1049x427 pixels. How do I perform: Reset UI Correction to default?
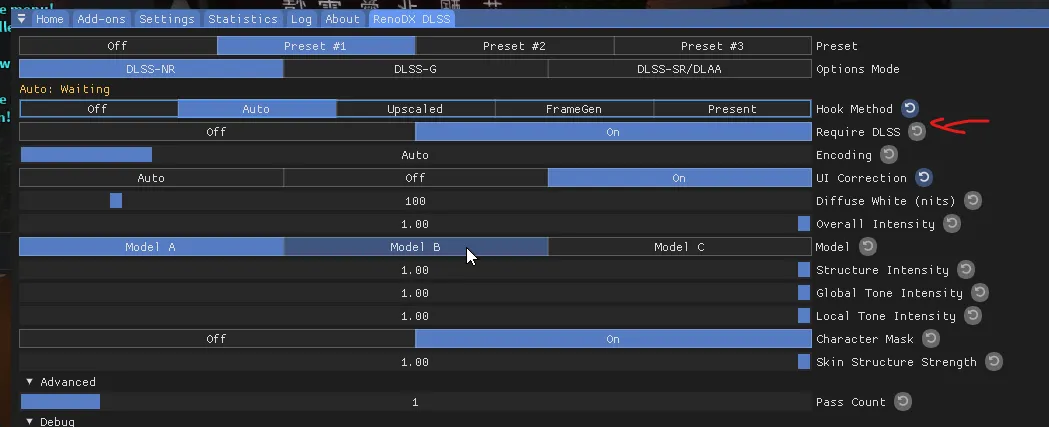(x=924, y=178)
